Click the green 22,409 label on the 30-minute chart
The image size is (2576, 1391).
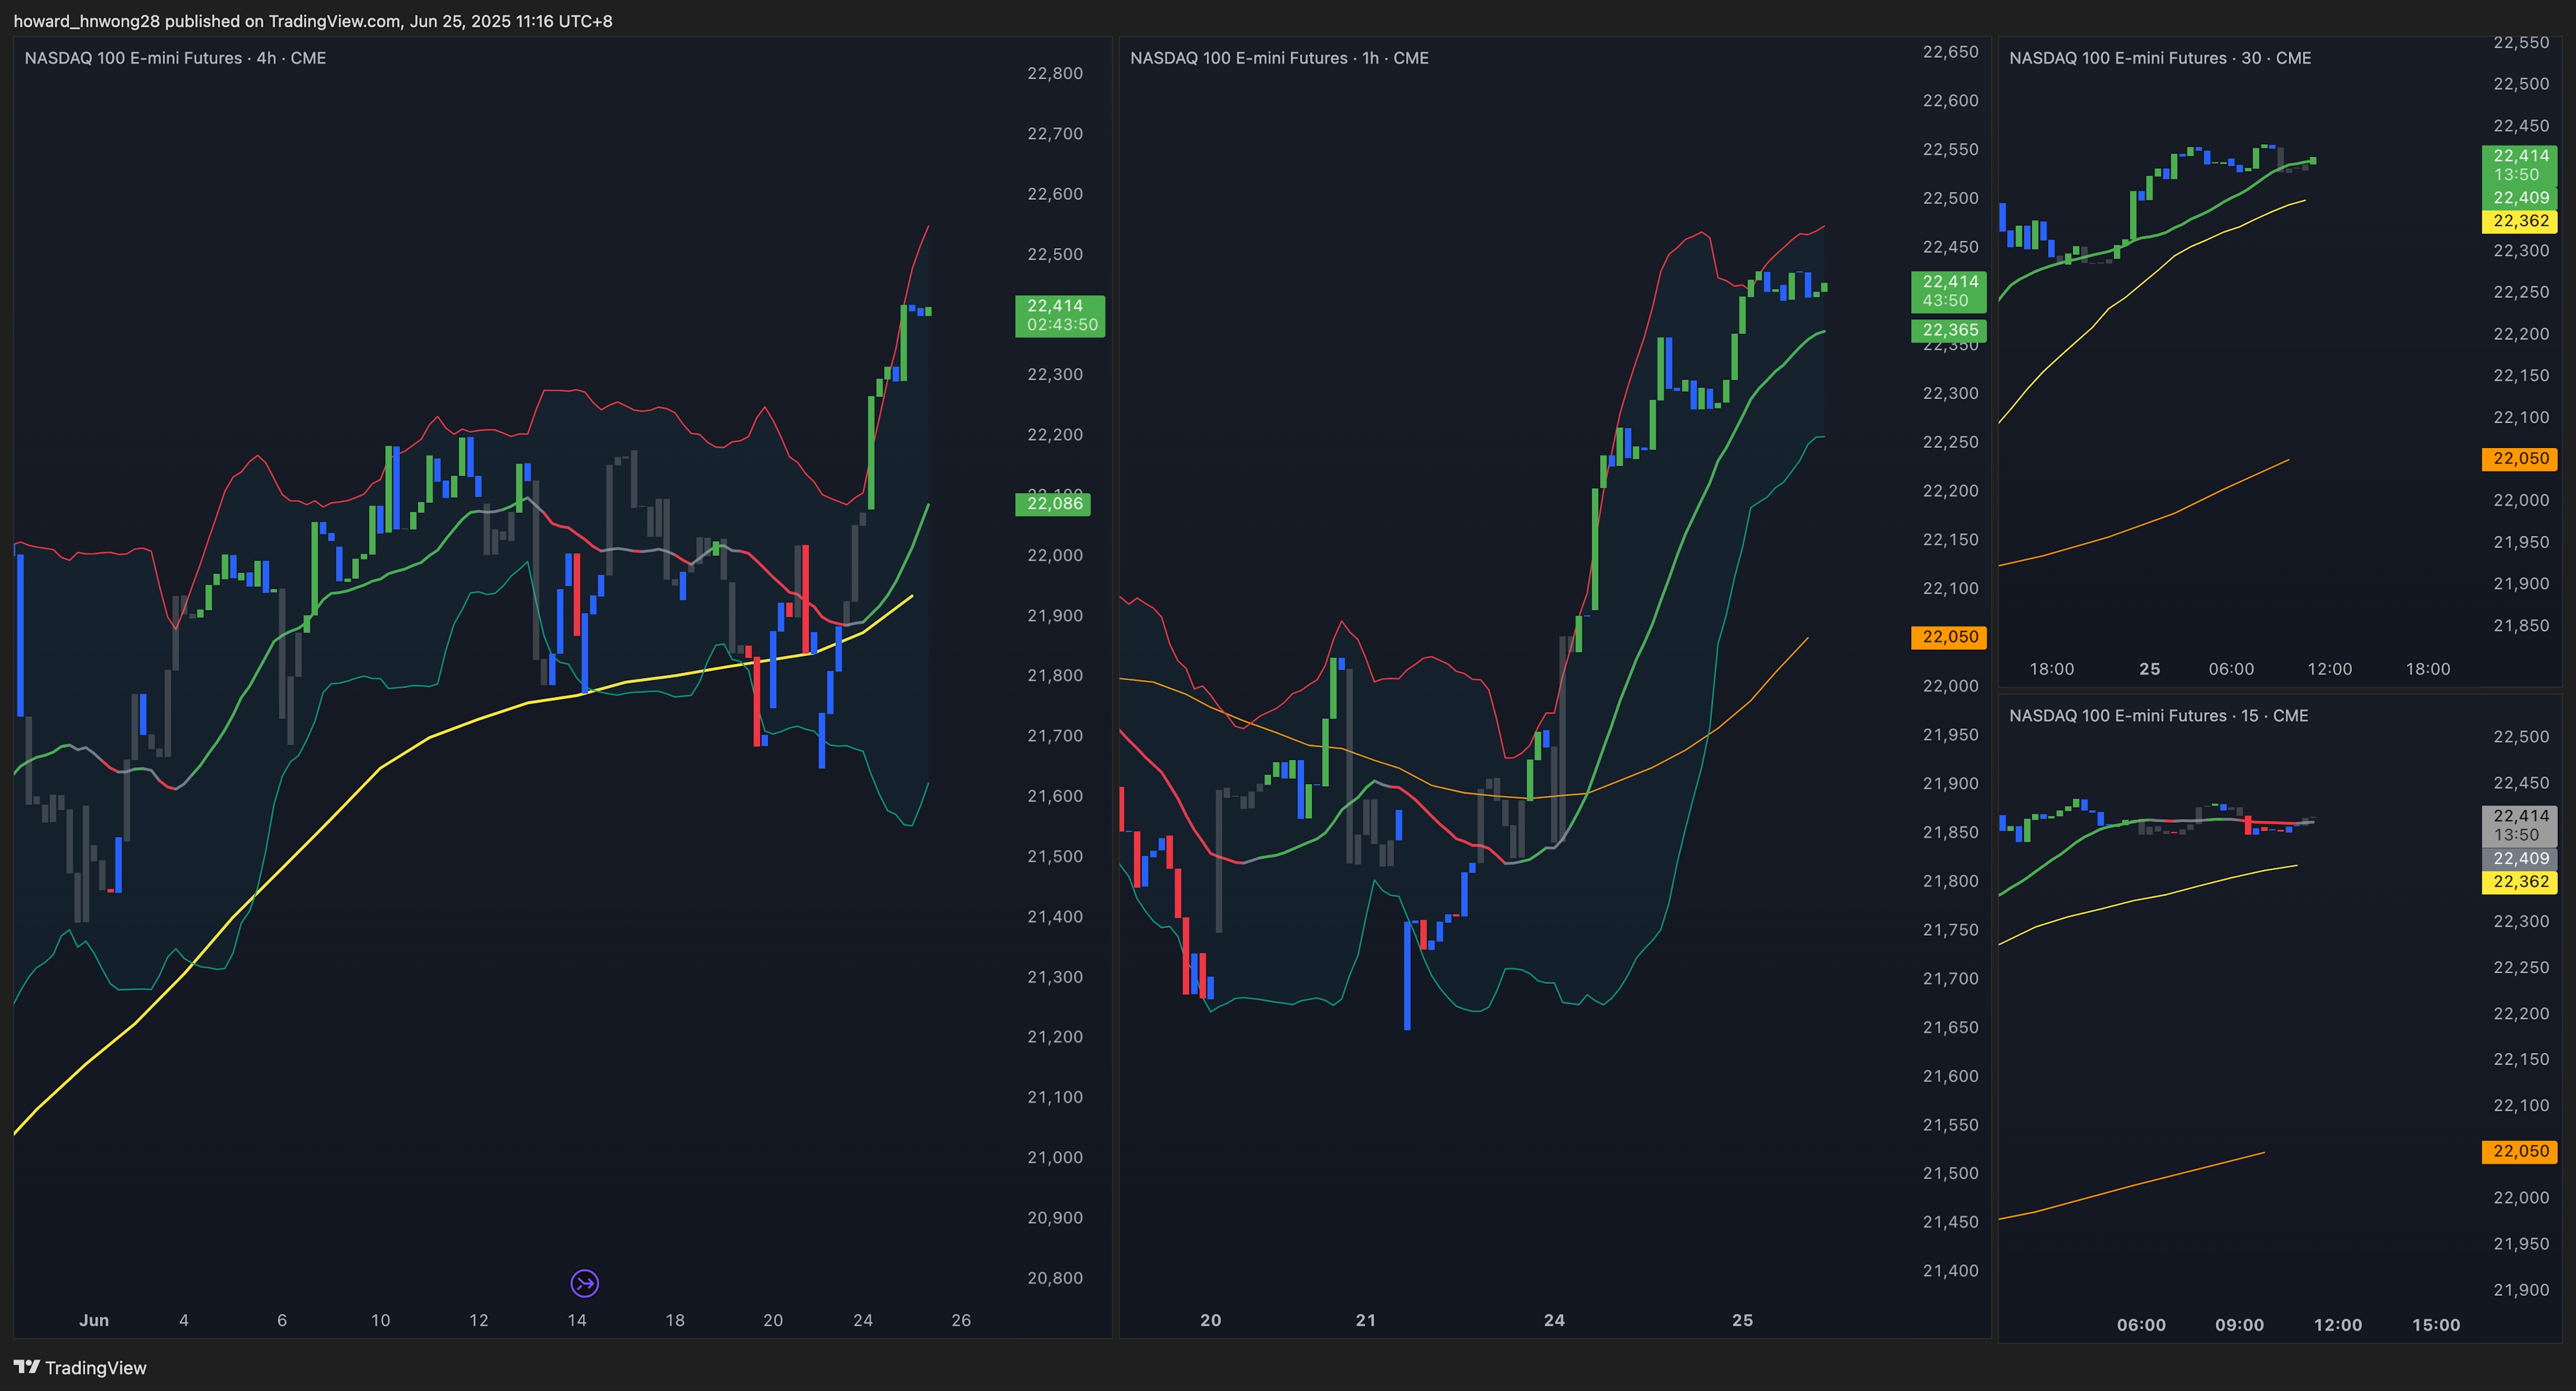pos(2520,197)
